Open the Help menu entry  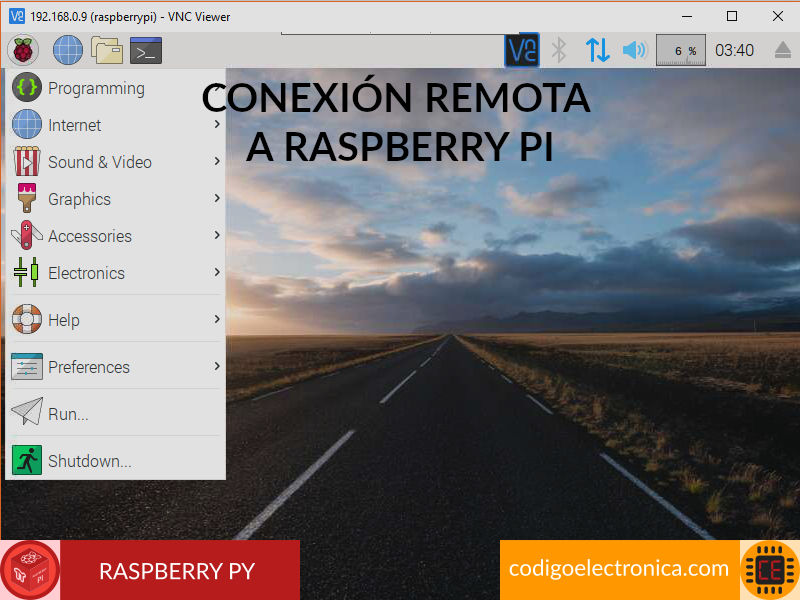(116, 319)
